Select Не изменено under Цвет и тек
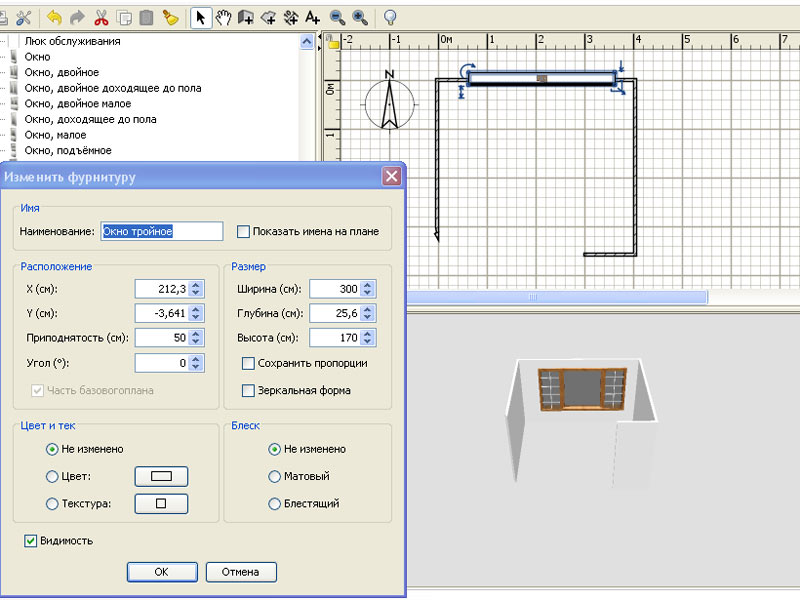800x600 pixels. [52, 449]
